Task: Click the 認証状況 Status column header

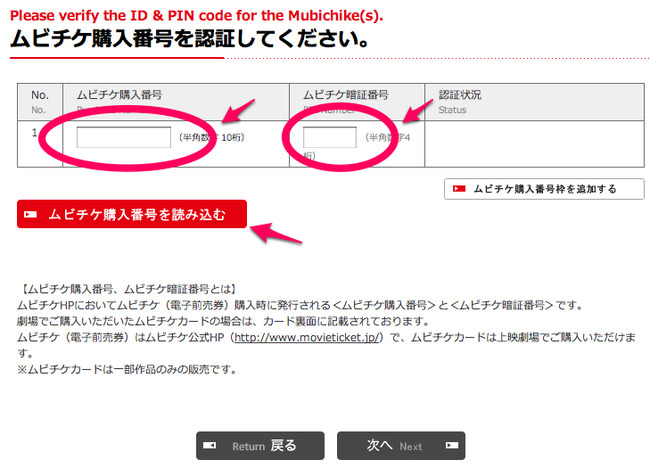Action: coord(534,102)
